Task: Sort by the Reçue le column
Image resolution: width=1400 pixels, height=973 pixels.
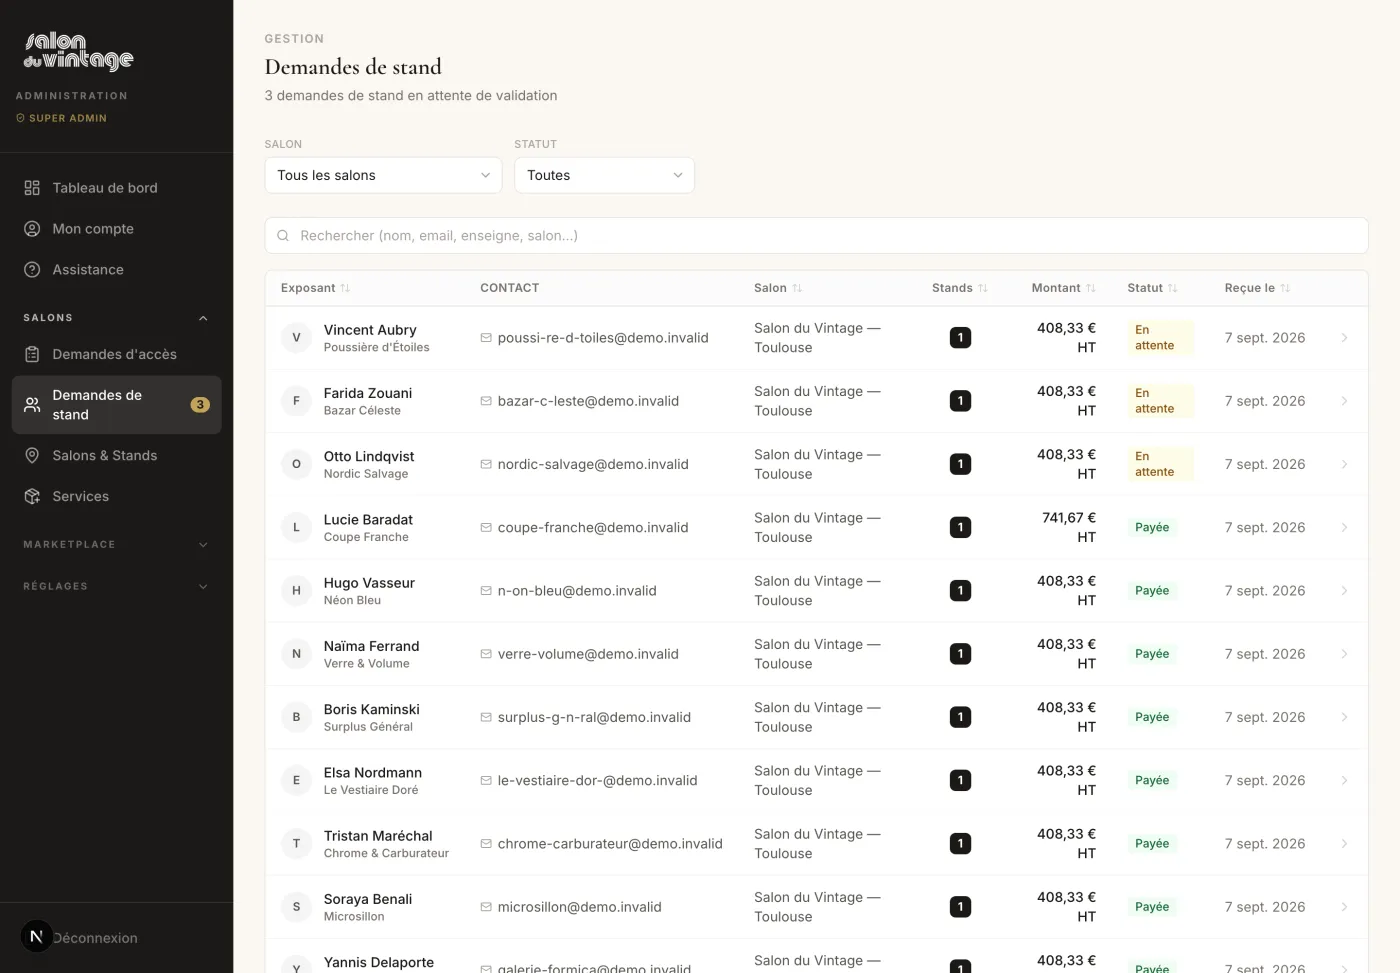Action: pos(1257,288)
